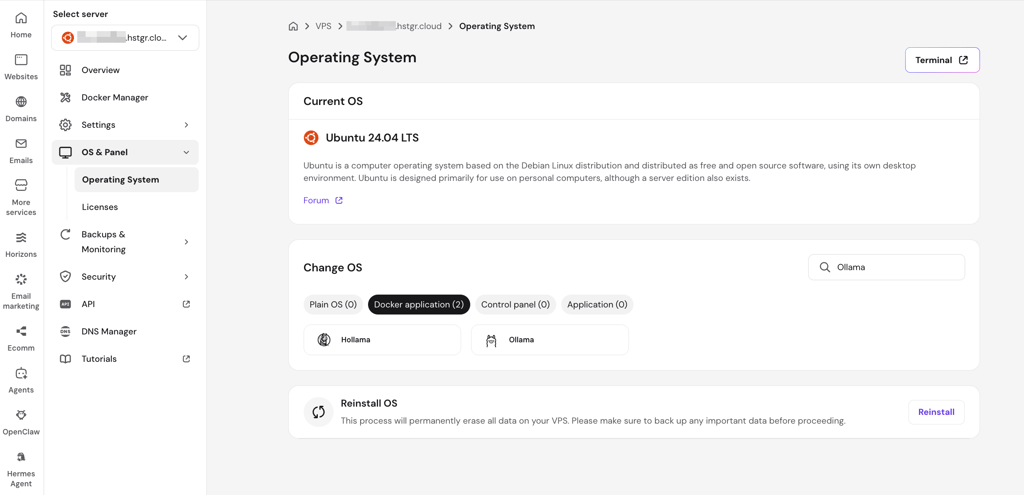
Task: Click the Security shield icon
Action: (x=65, y=277)
